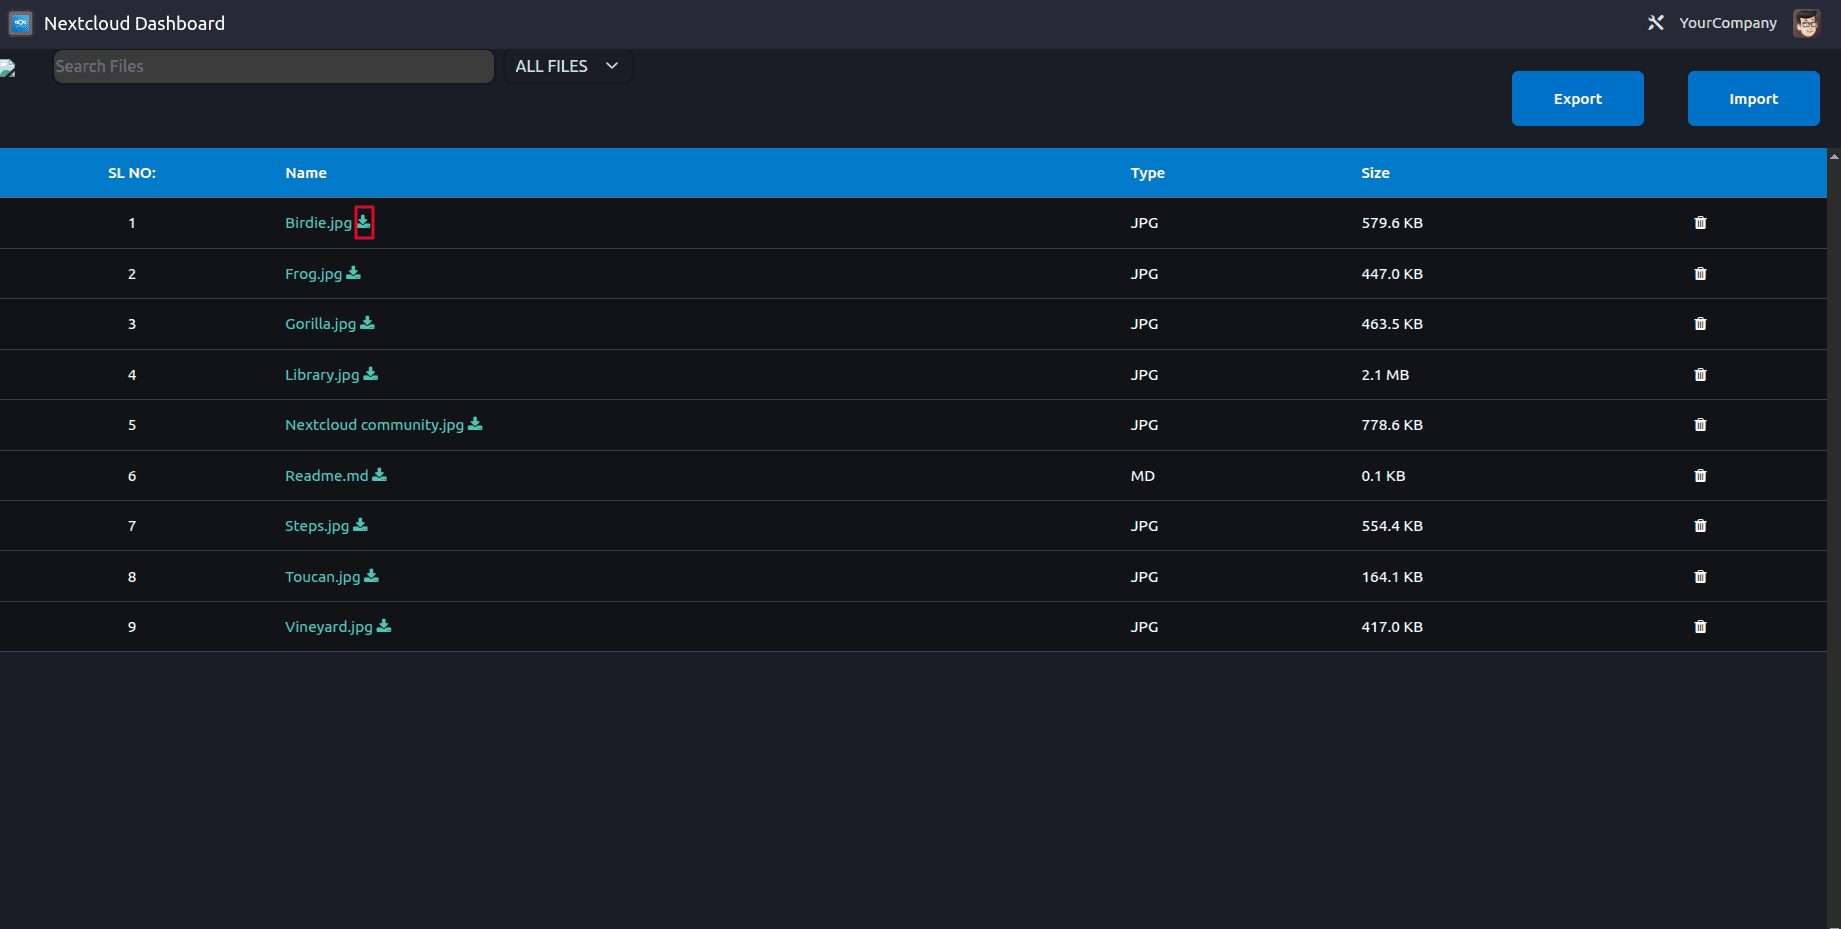This screenshot has height=929, width=1841.
Task: Click the 463.5 KB size value
Action: (1391, 324)
